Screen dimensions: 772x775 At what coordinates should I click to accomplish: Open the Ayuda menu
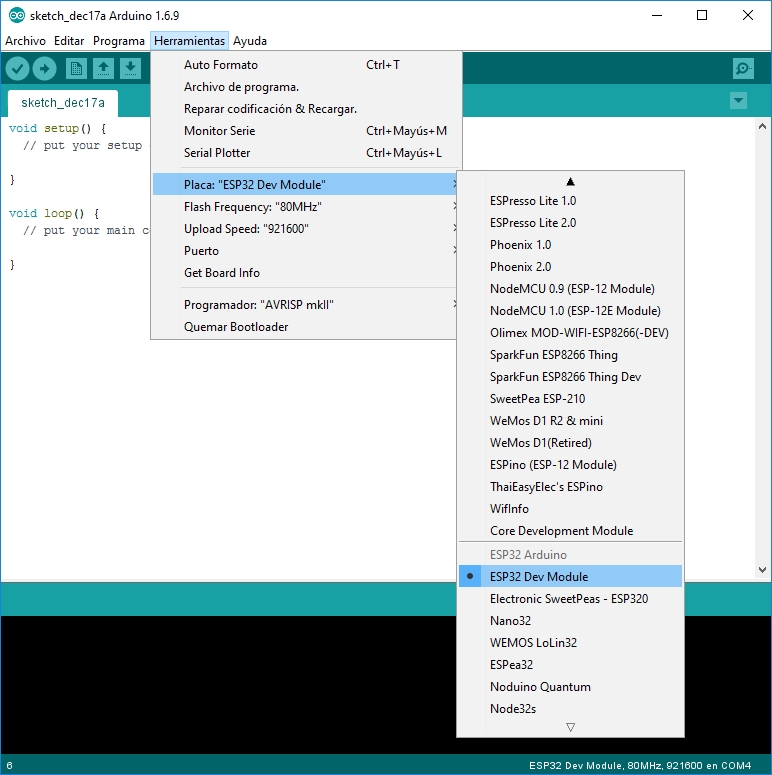pyautogui.click(x=250, y=41)
